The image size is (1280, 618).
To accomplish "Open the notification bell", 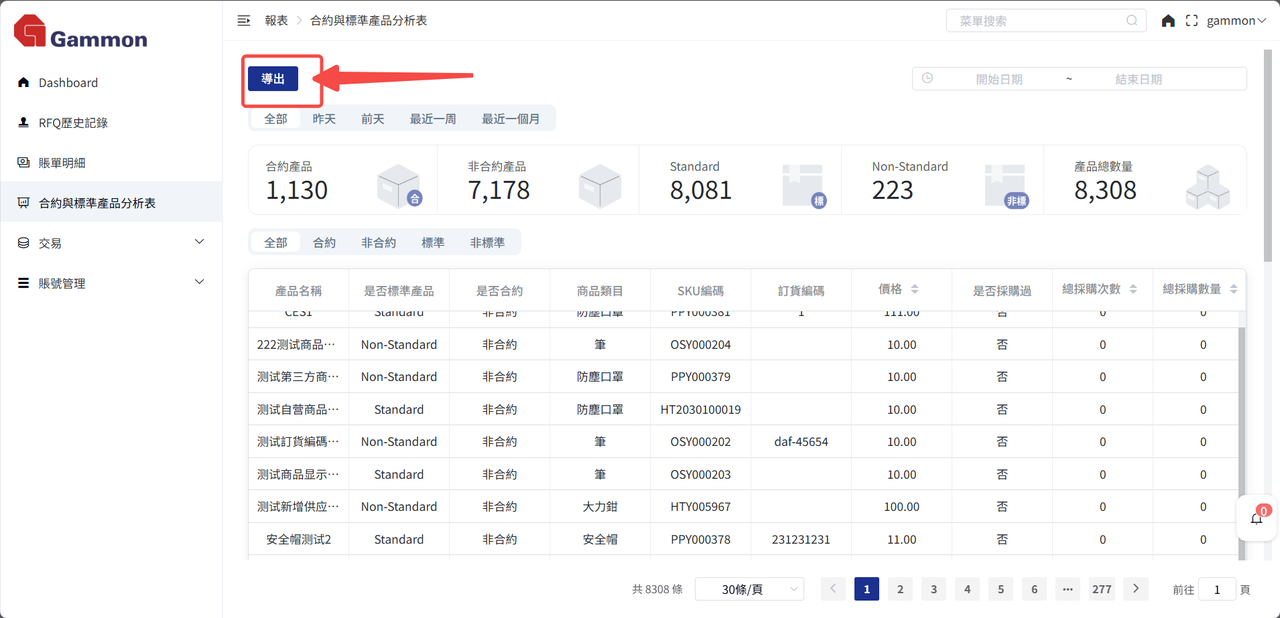I will (x=1257, y=518).
